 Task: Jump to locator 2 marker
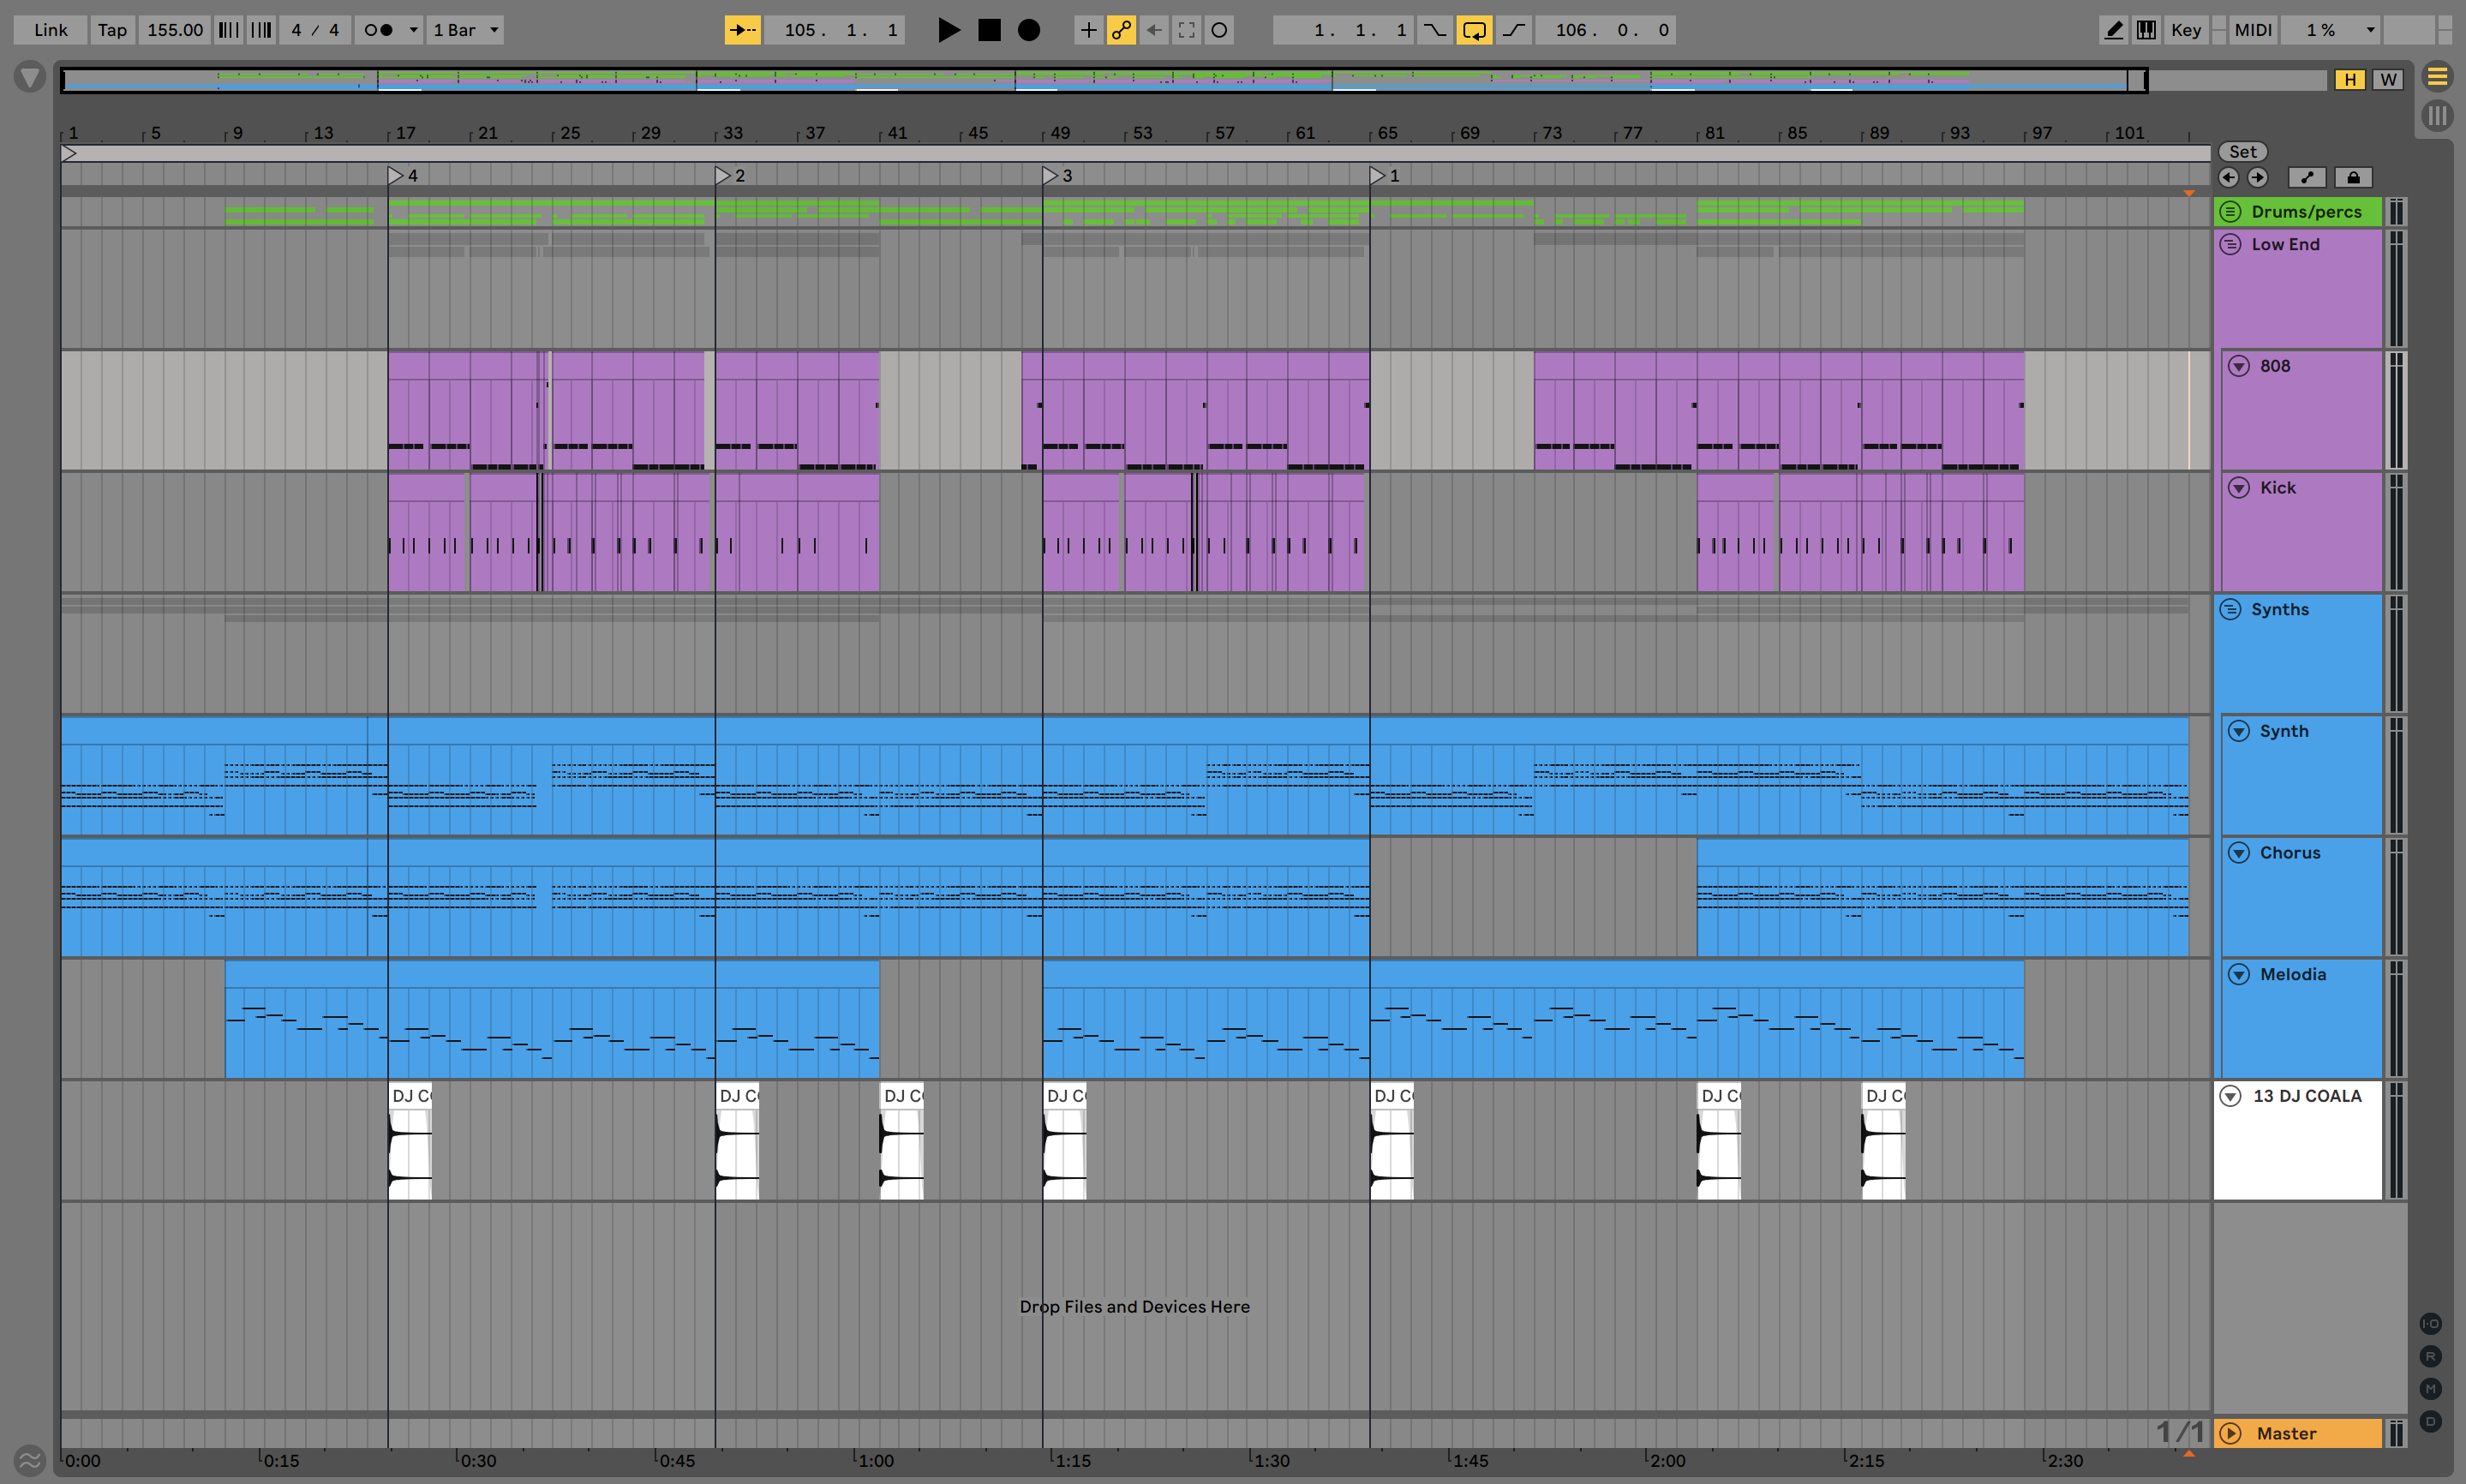(724, 176)
